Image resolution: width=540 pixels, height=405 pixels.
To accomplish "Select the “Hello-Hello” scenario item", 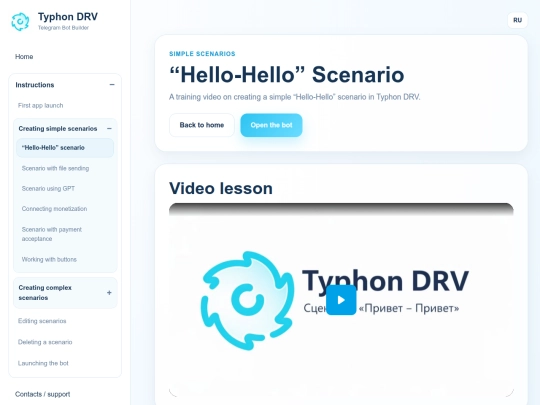I will point(65,148).
